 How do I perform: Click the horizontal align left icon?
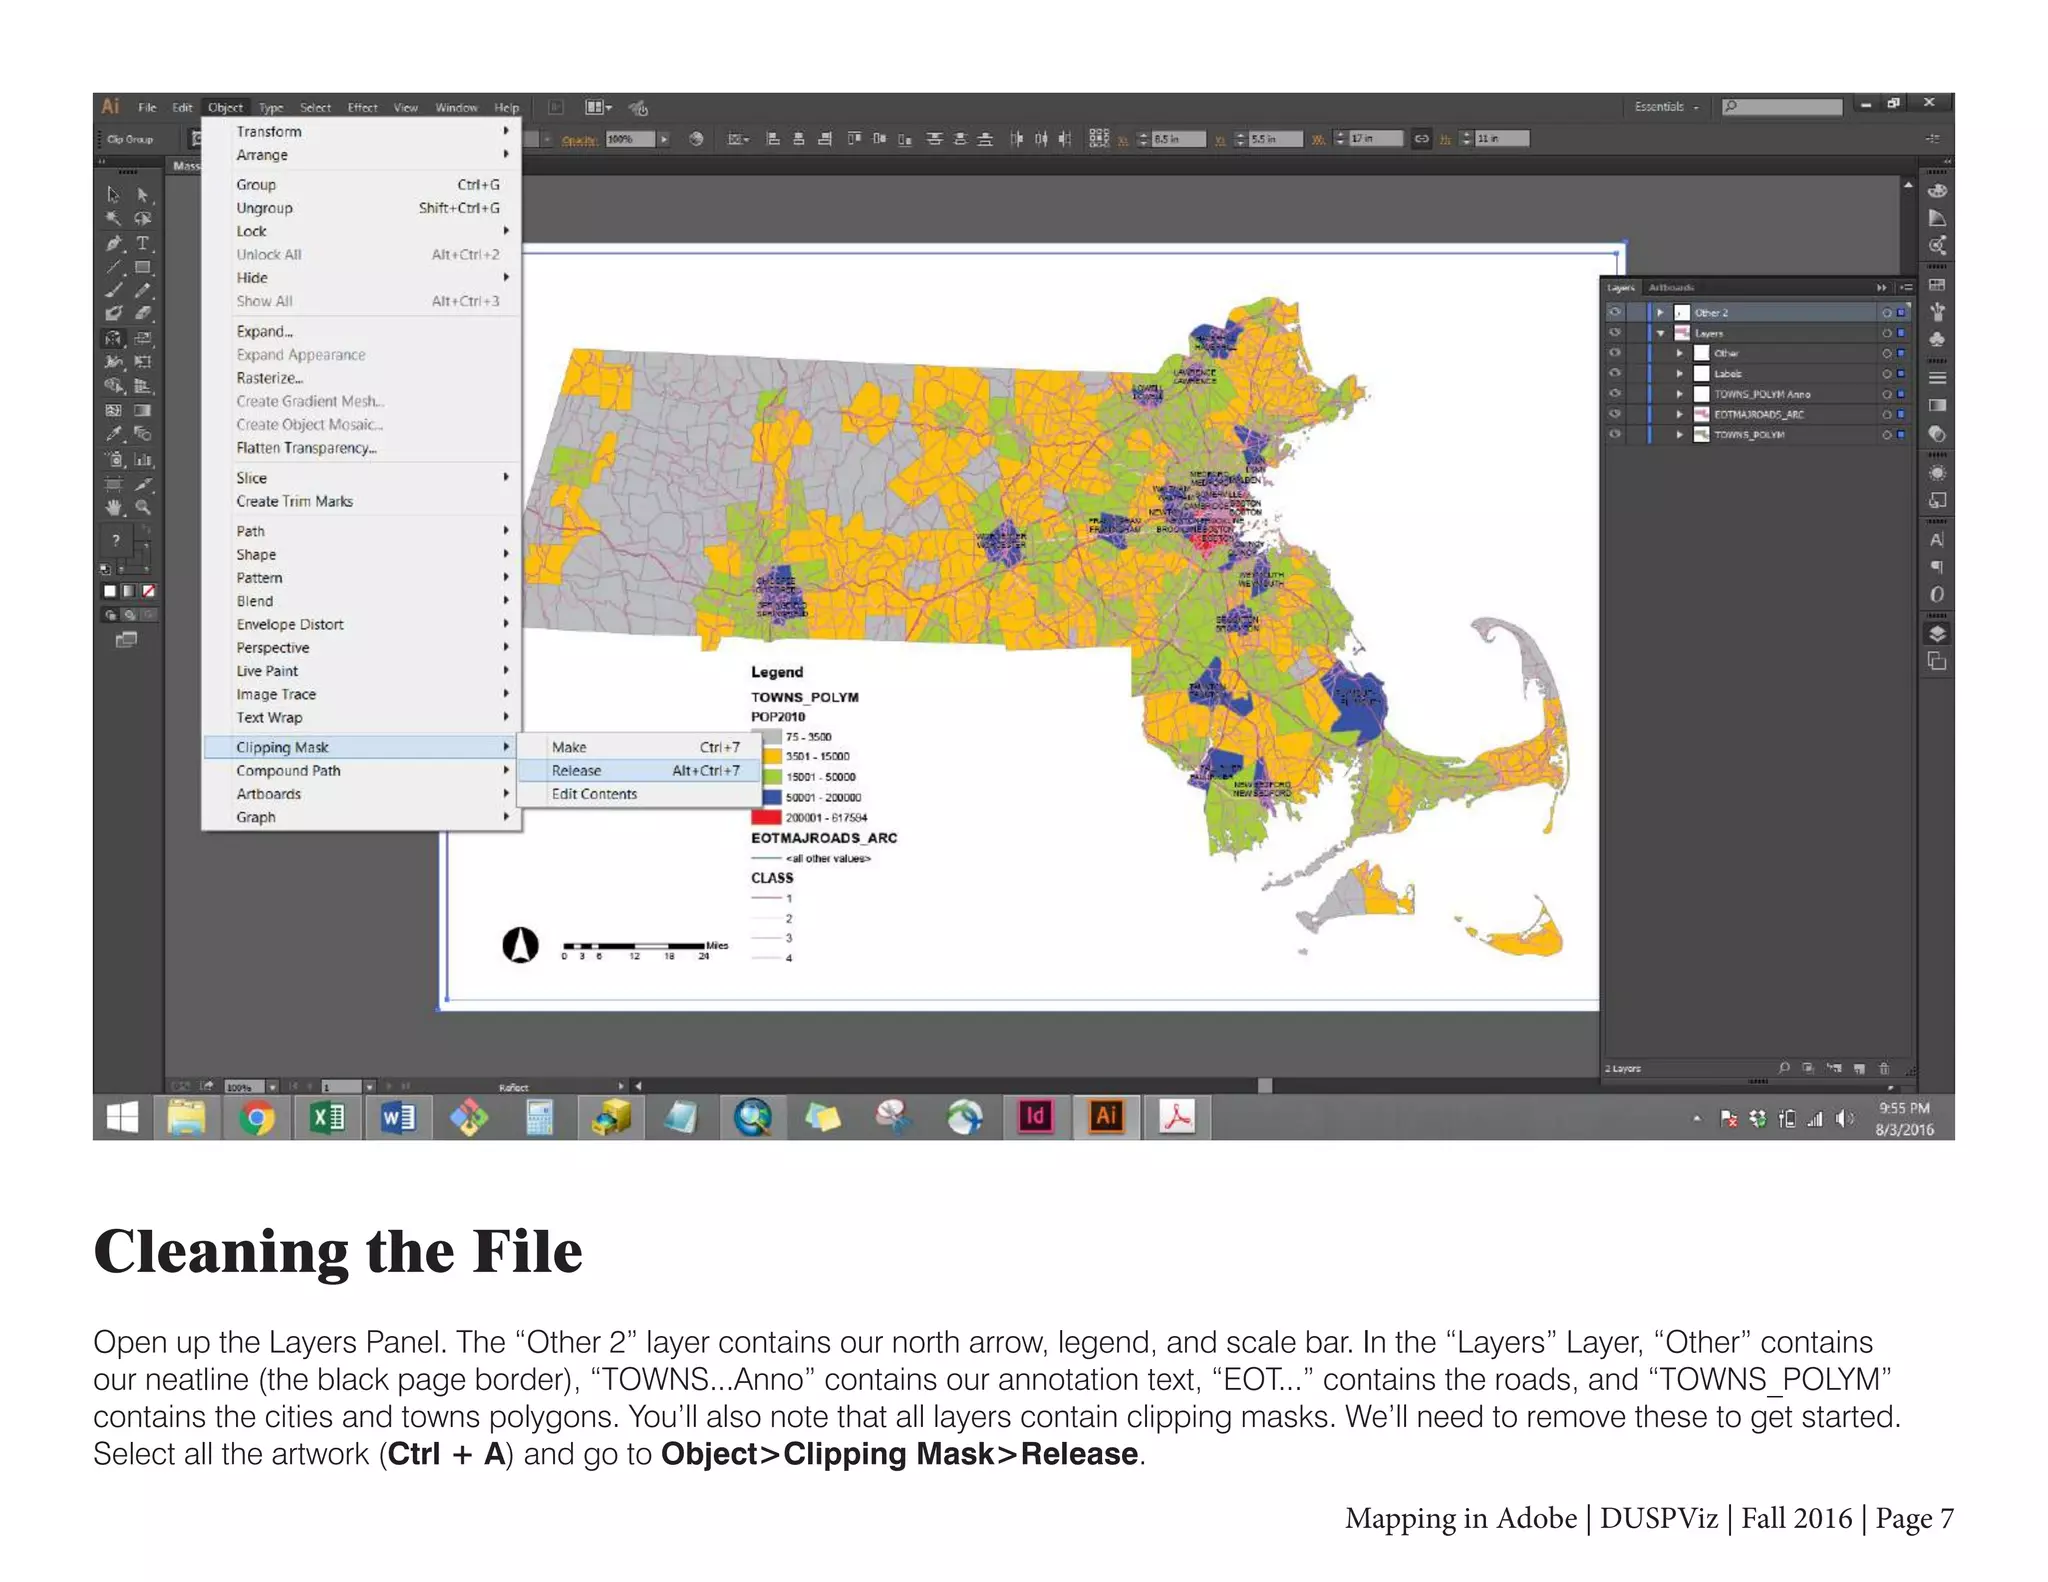coord(773,139)
